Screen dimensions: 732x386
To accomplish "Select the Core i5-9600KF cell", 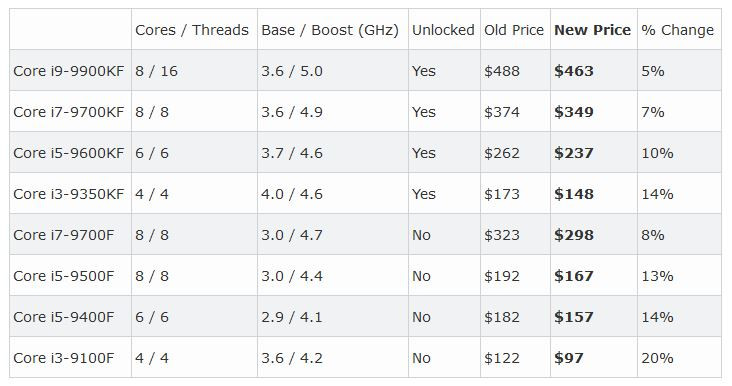I will [x=69, y=153].
